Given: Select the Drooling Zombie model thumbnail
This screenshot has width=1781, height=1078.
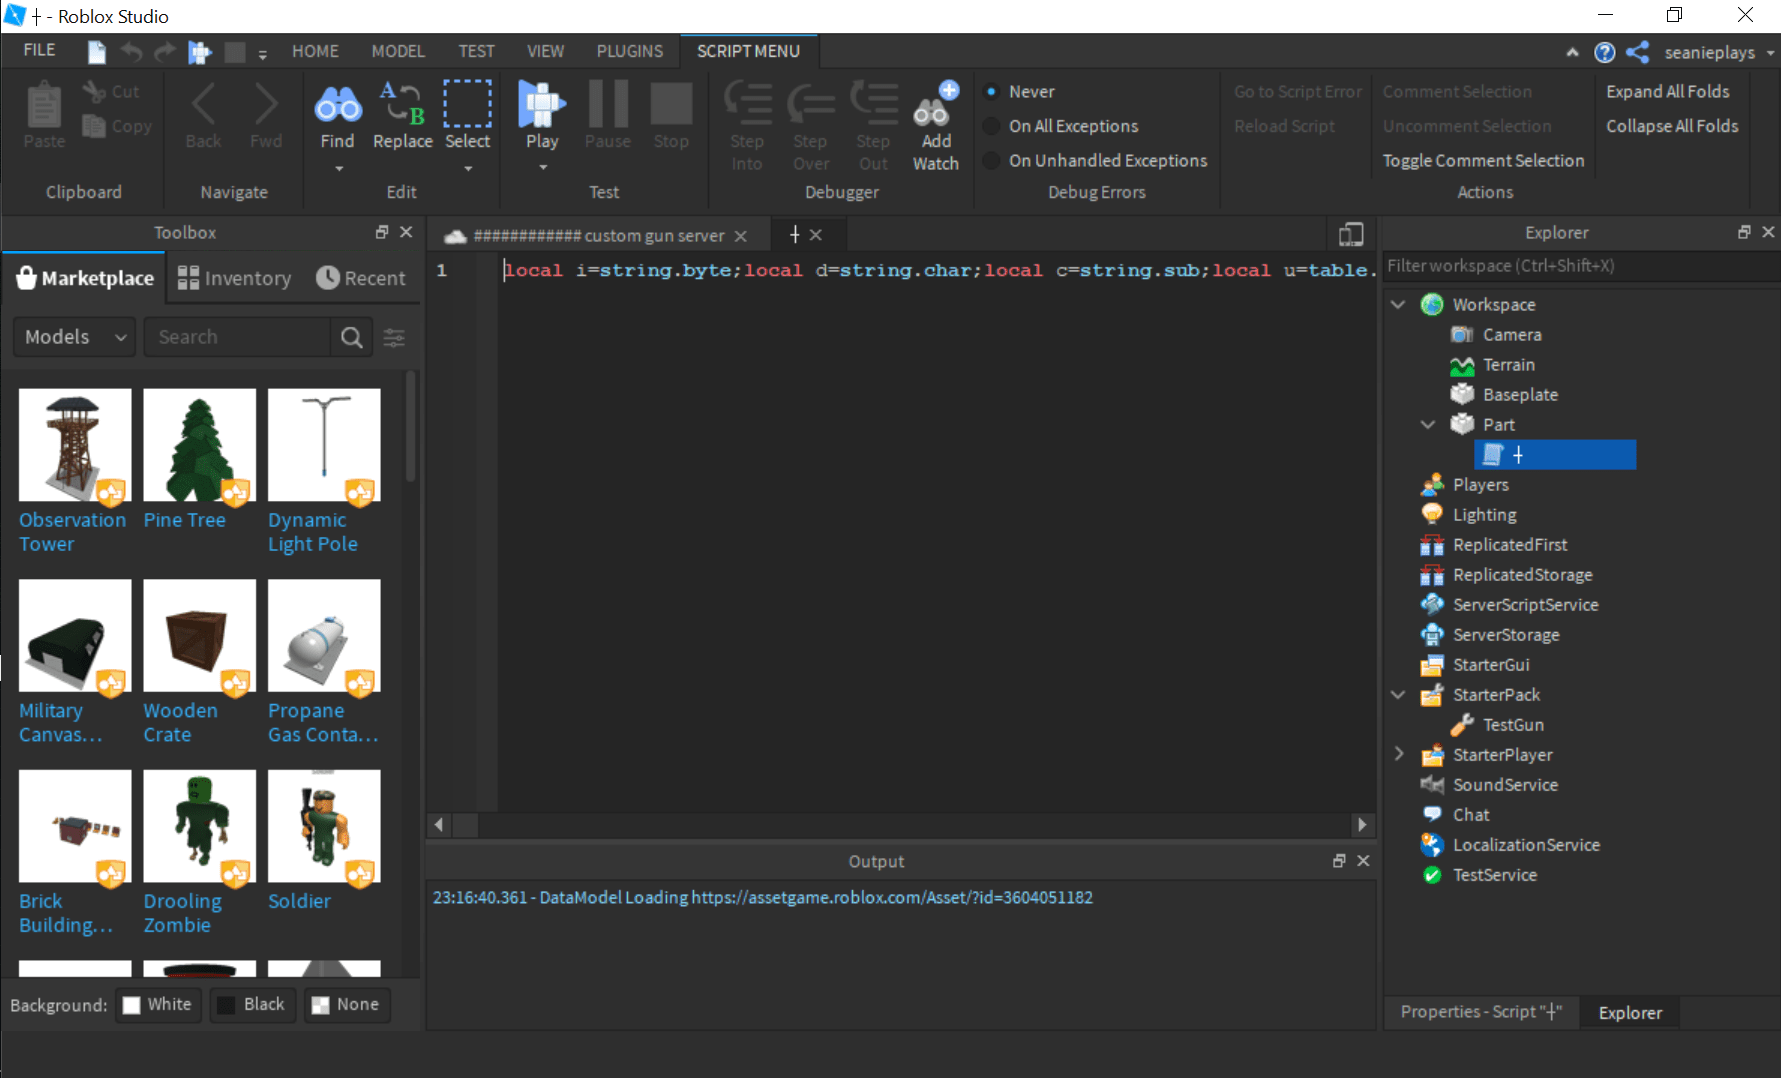Looking at the screenshot, I should (199, 825).
